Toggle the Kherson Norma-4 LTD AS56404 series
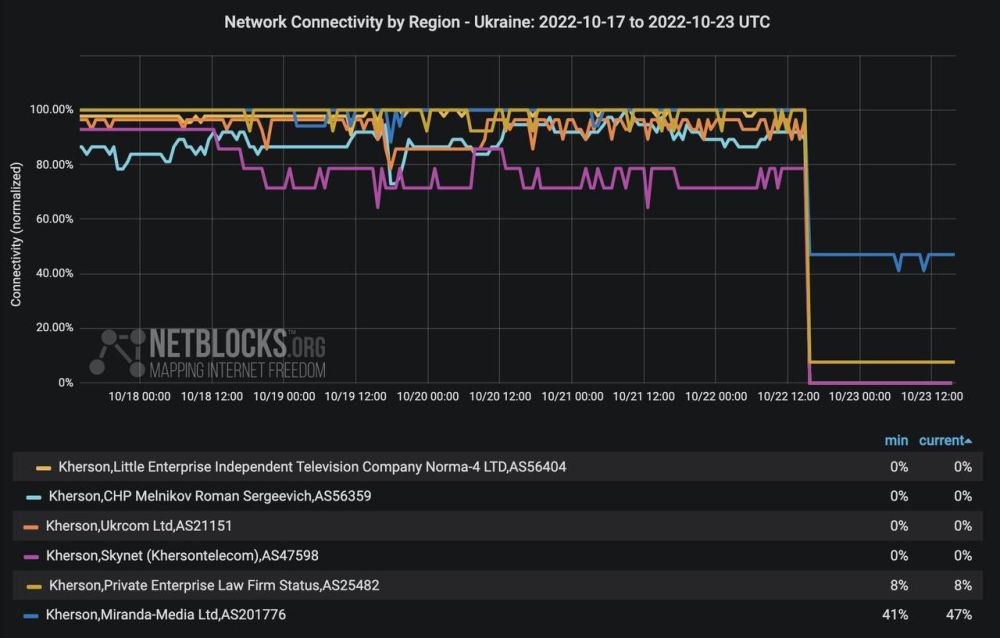Screen dimensions: 1000x638 (x=312, y=467)
